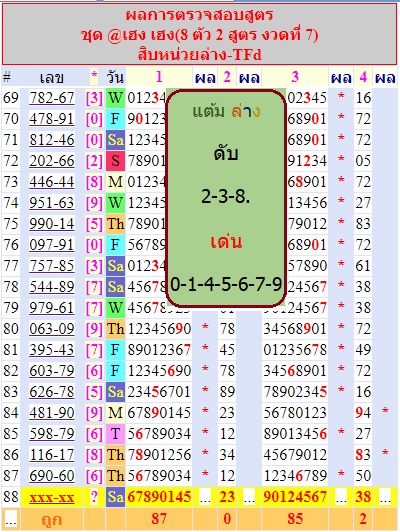Select the 757-85 link
400x532 pixels.
52,266
